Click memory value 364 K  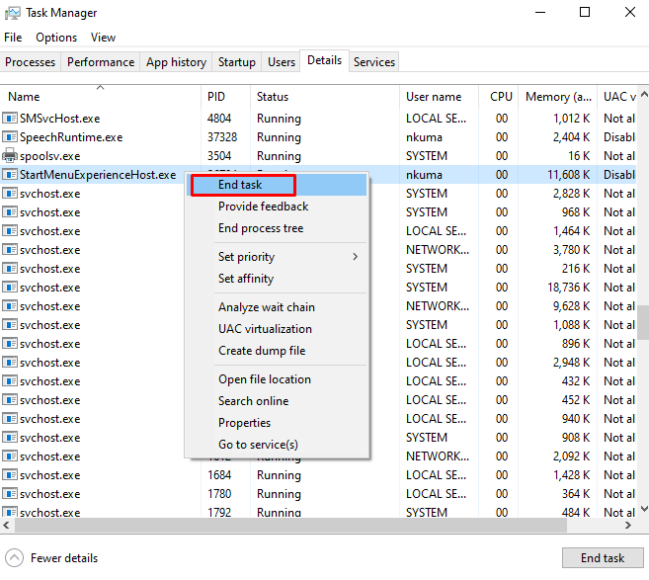tap(576, 493)
